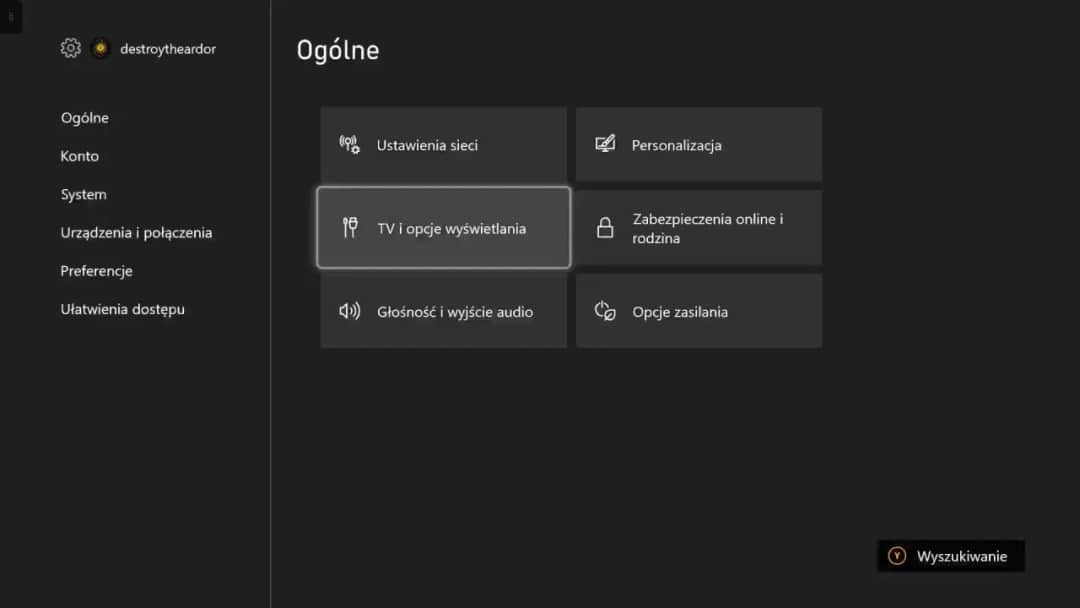
Task: Go to the System category
Action: 83,194
